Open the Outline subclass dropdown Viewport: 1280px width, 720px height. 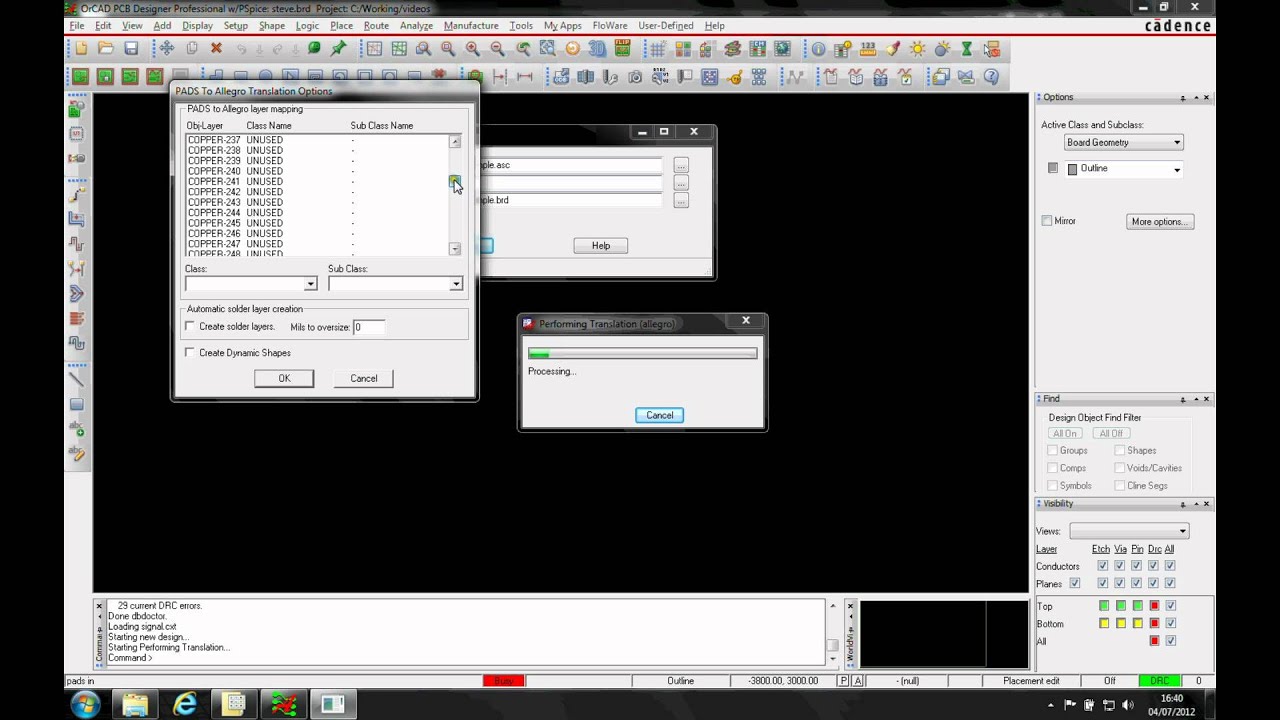(x=1177, y=170)
